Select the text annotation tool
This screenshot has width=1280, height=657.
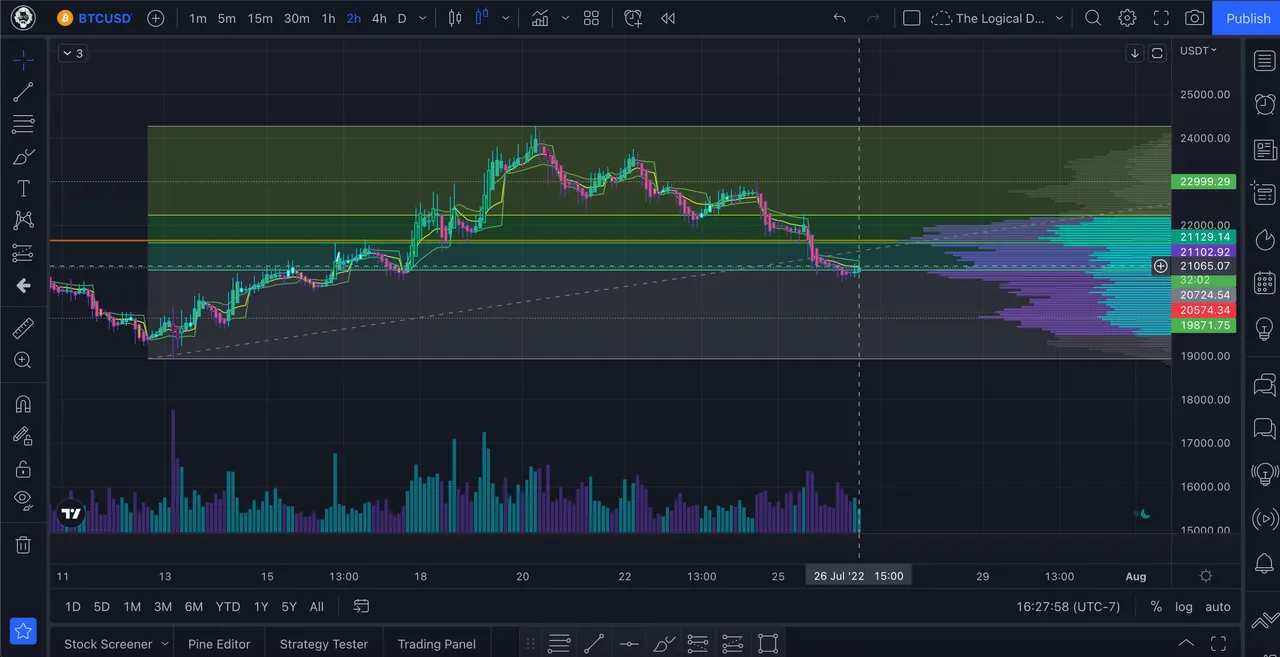pyautogui.click(x=23, y=188)
